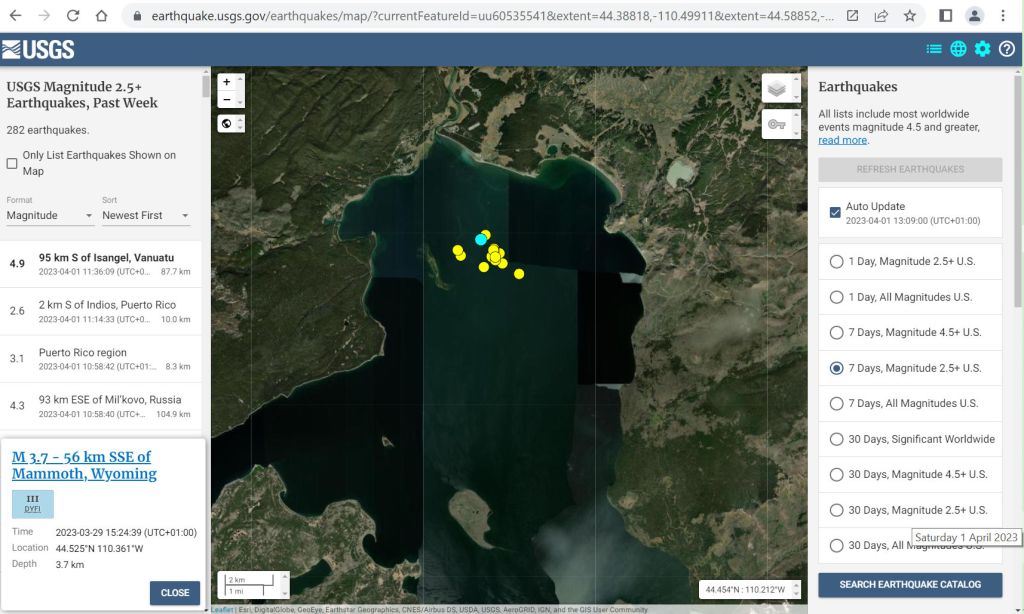Zoom out on the map
Viewport: 1024px width, 614px height.
click(227, 100)
